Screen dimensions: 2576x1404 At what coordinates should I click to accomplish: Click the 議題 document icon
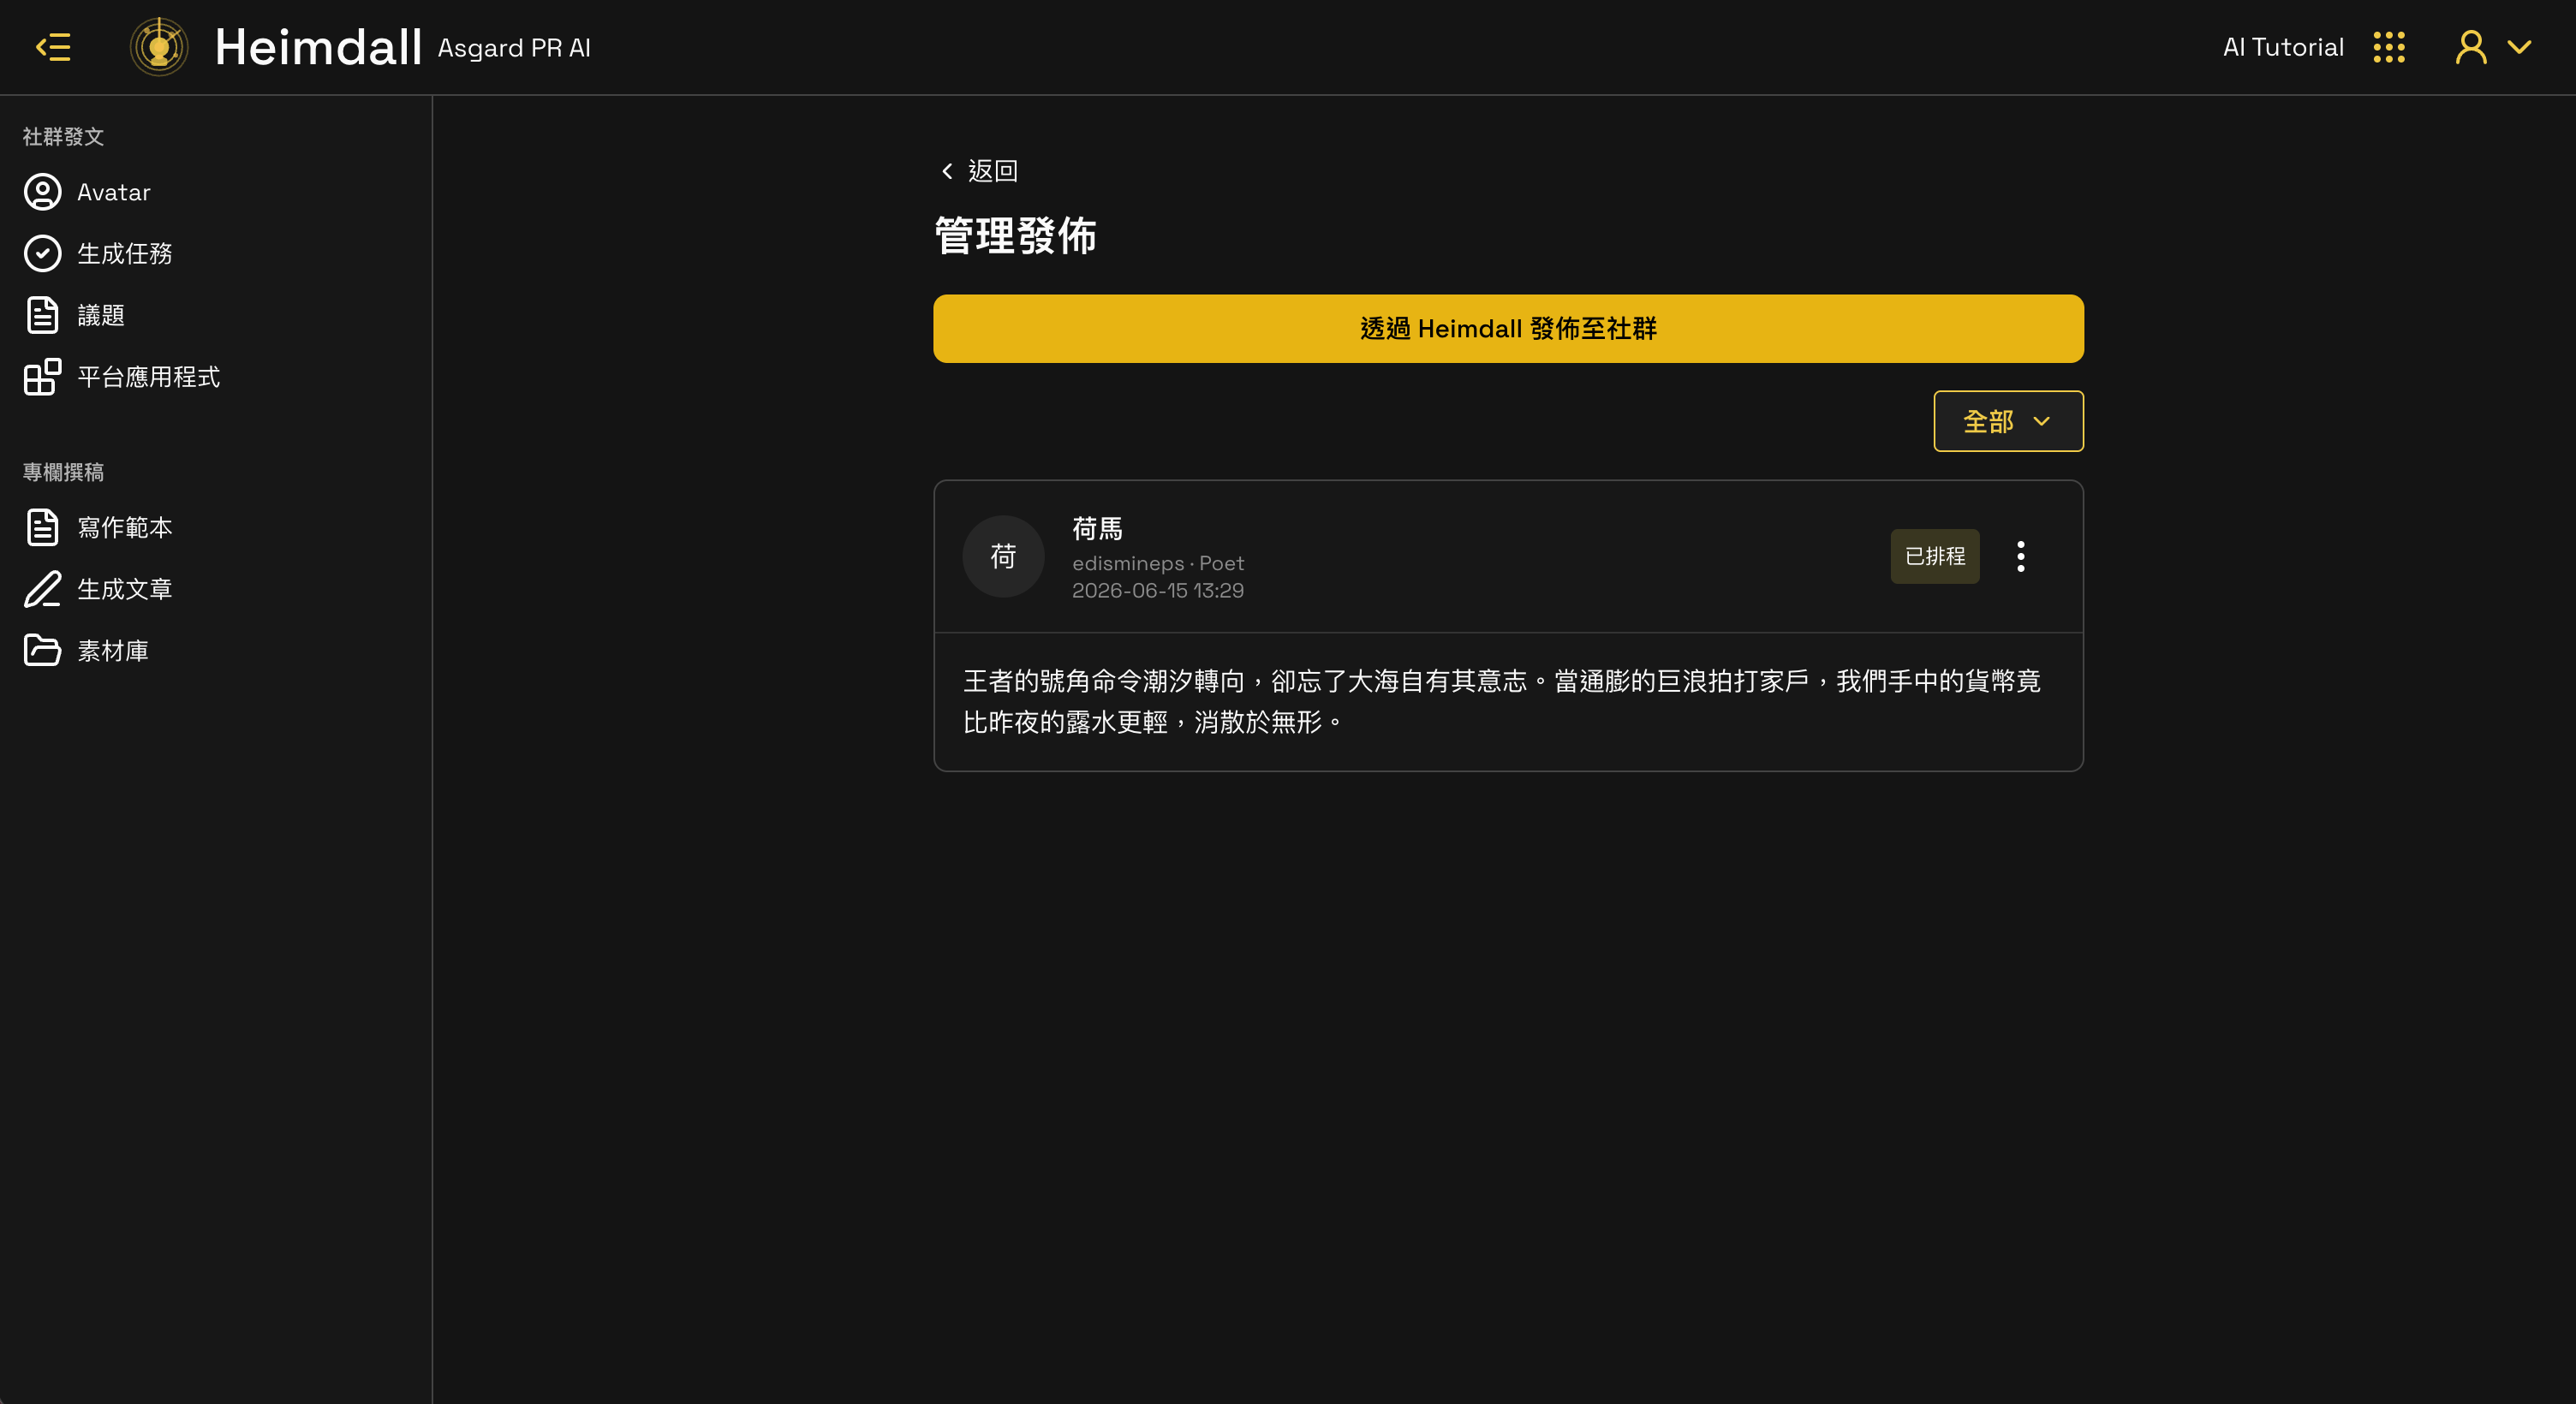(42, 316)
